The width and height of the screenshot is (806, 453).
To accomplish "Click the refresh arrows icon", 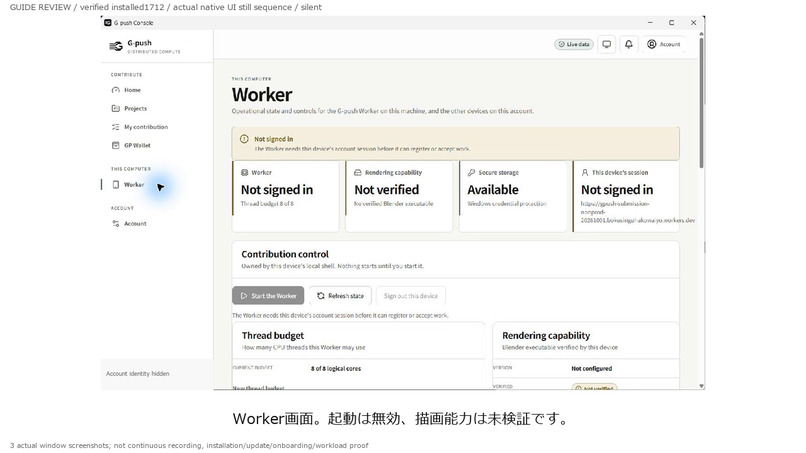I will click(x=321, y=296).
